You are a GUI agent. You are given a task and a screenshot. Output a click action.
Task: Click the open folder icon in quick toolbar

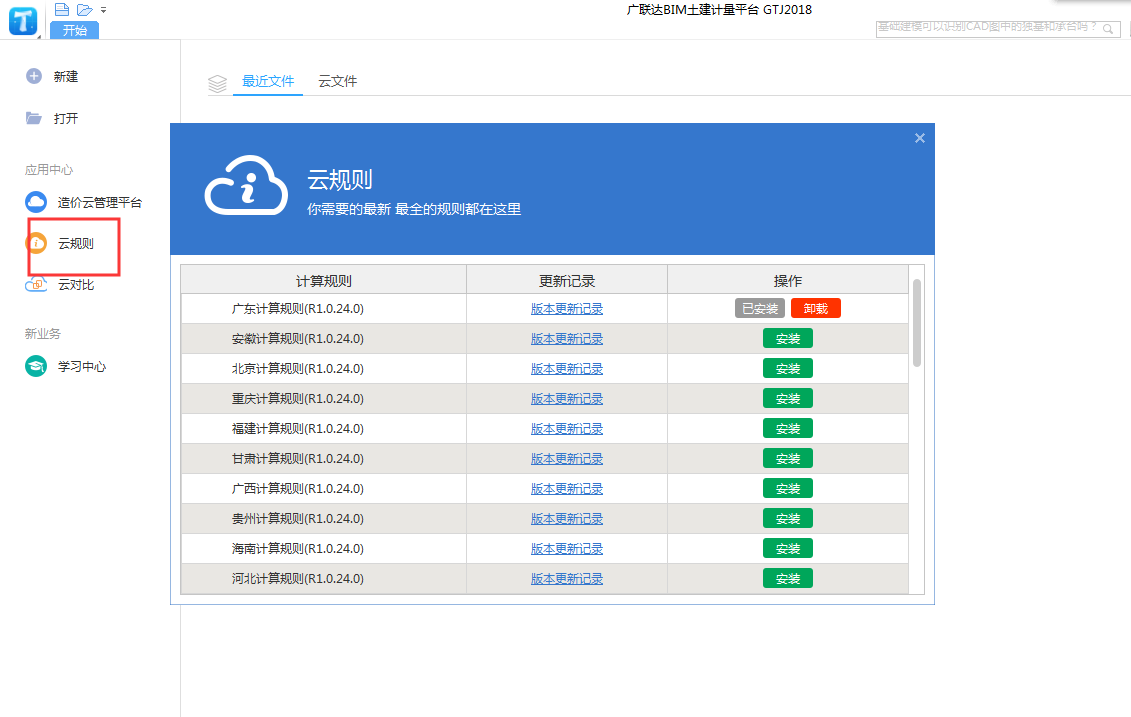click(x=85, y=9)
